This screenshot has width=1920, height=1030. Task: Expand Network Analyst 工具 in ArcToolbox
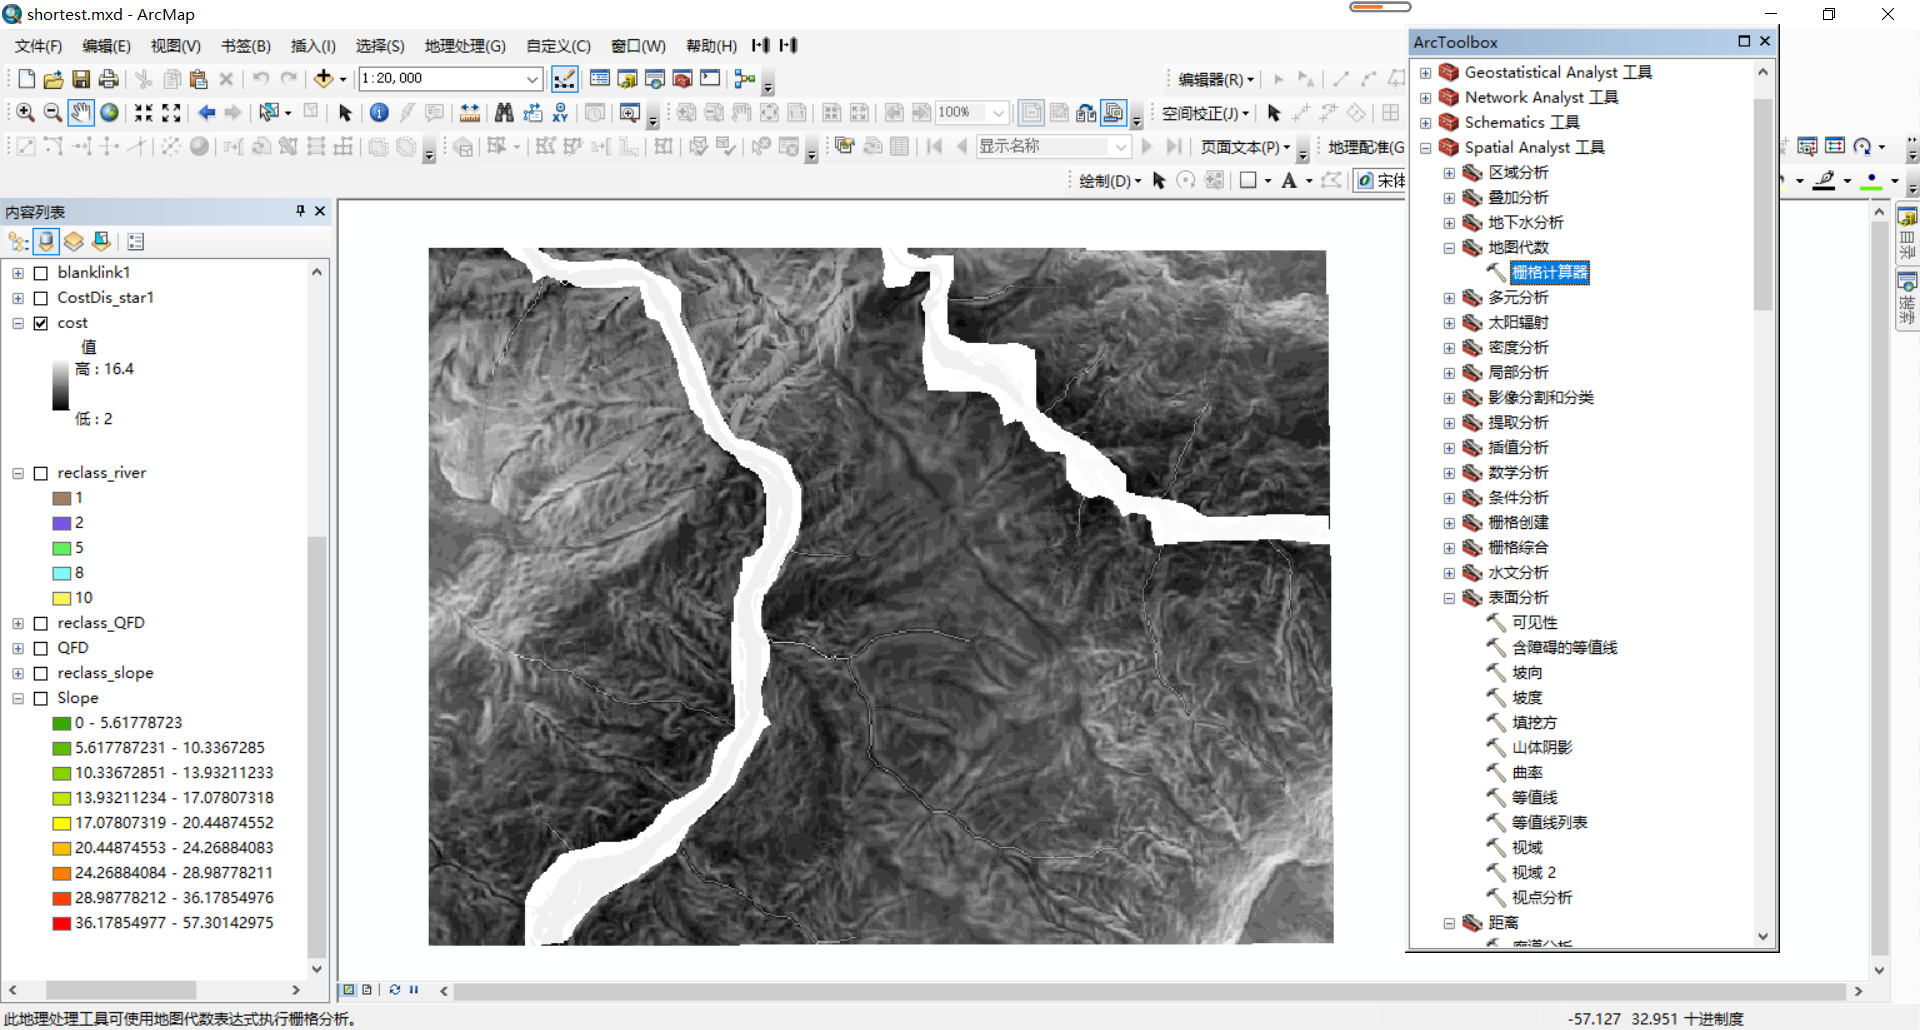click(1425, 97)
